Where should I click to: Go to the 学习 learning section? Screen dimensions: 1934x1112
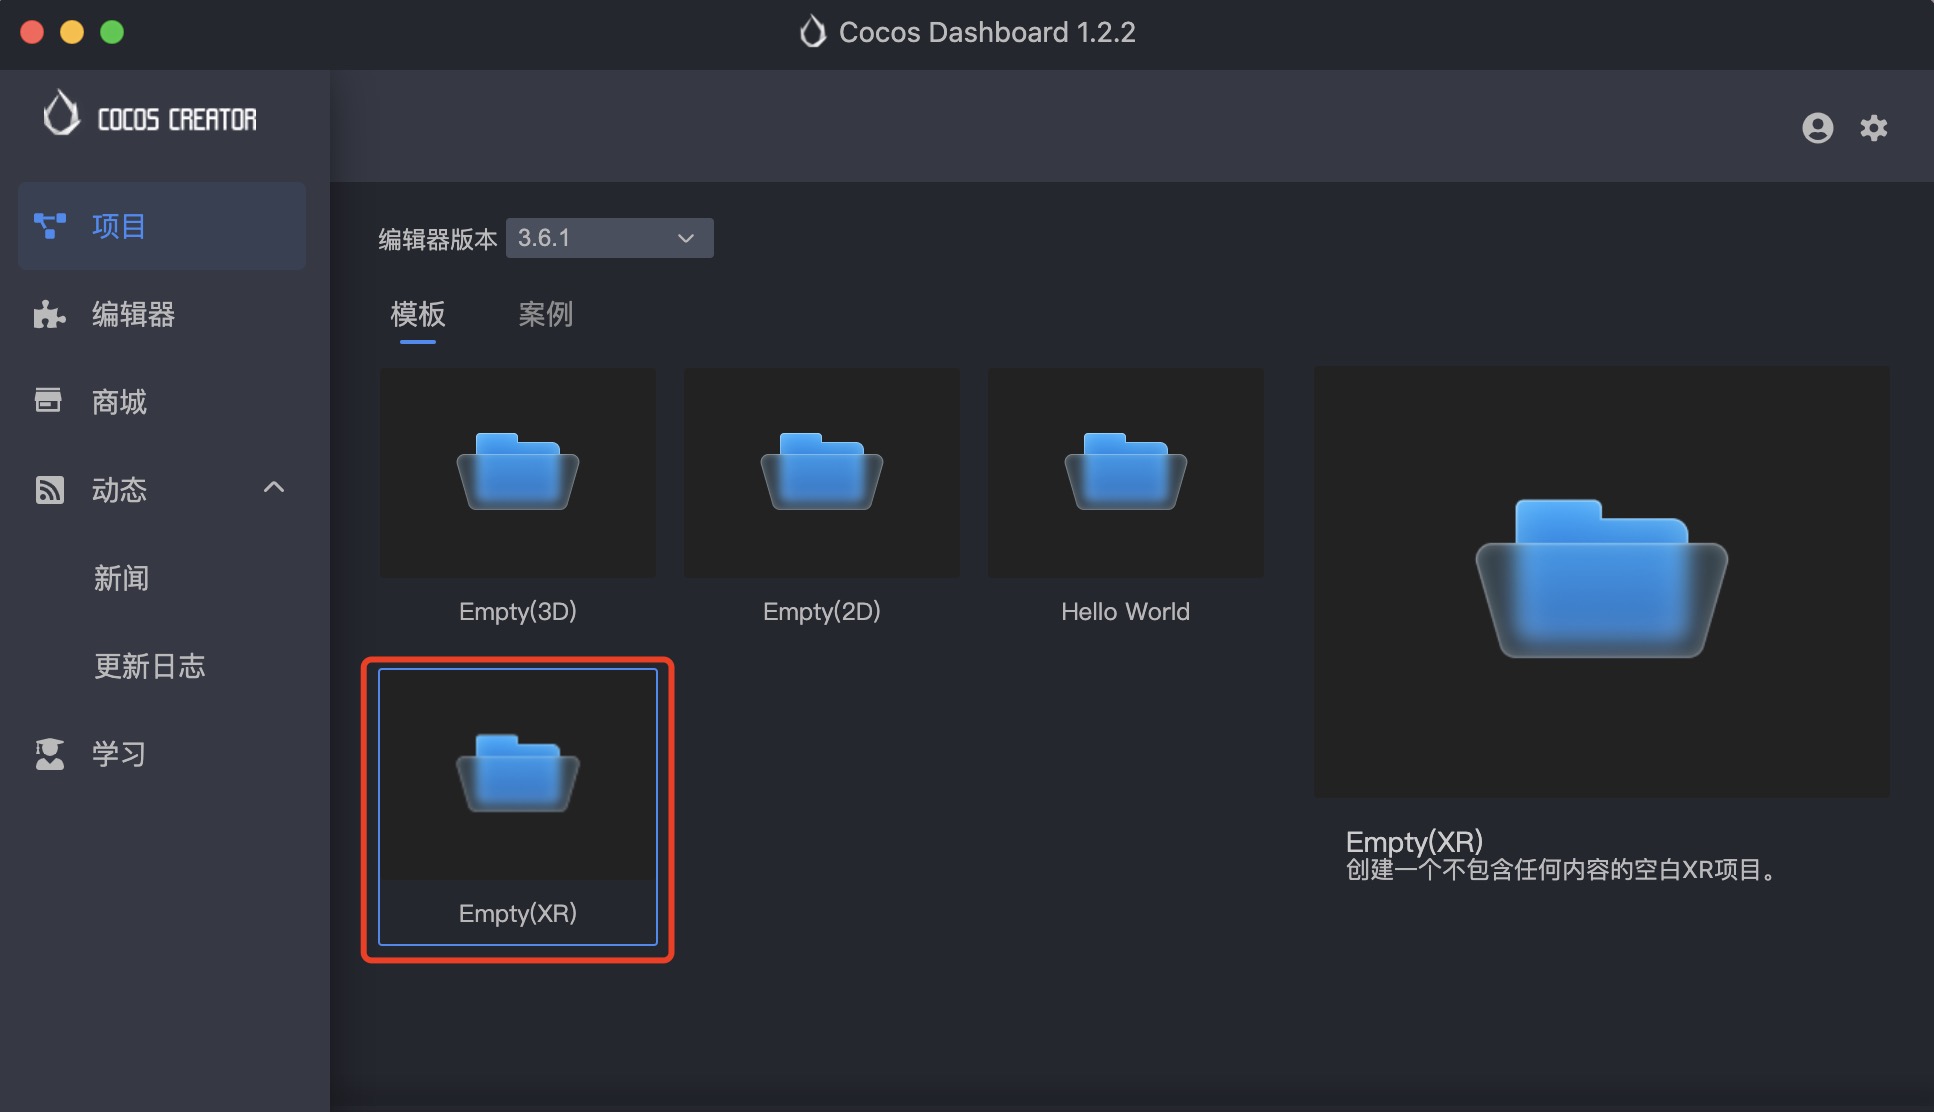click(x=162, y=754)
